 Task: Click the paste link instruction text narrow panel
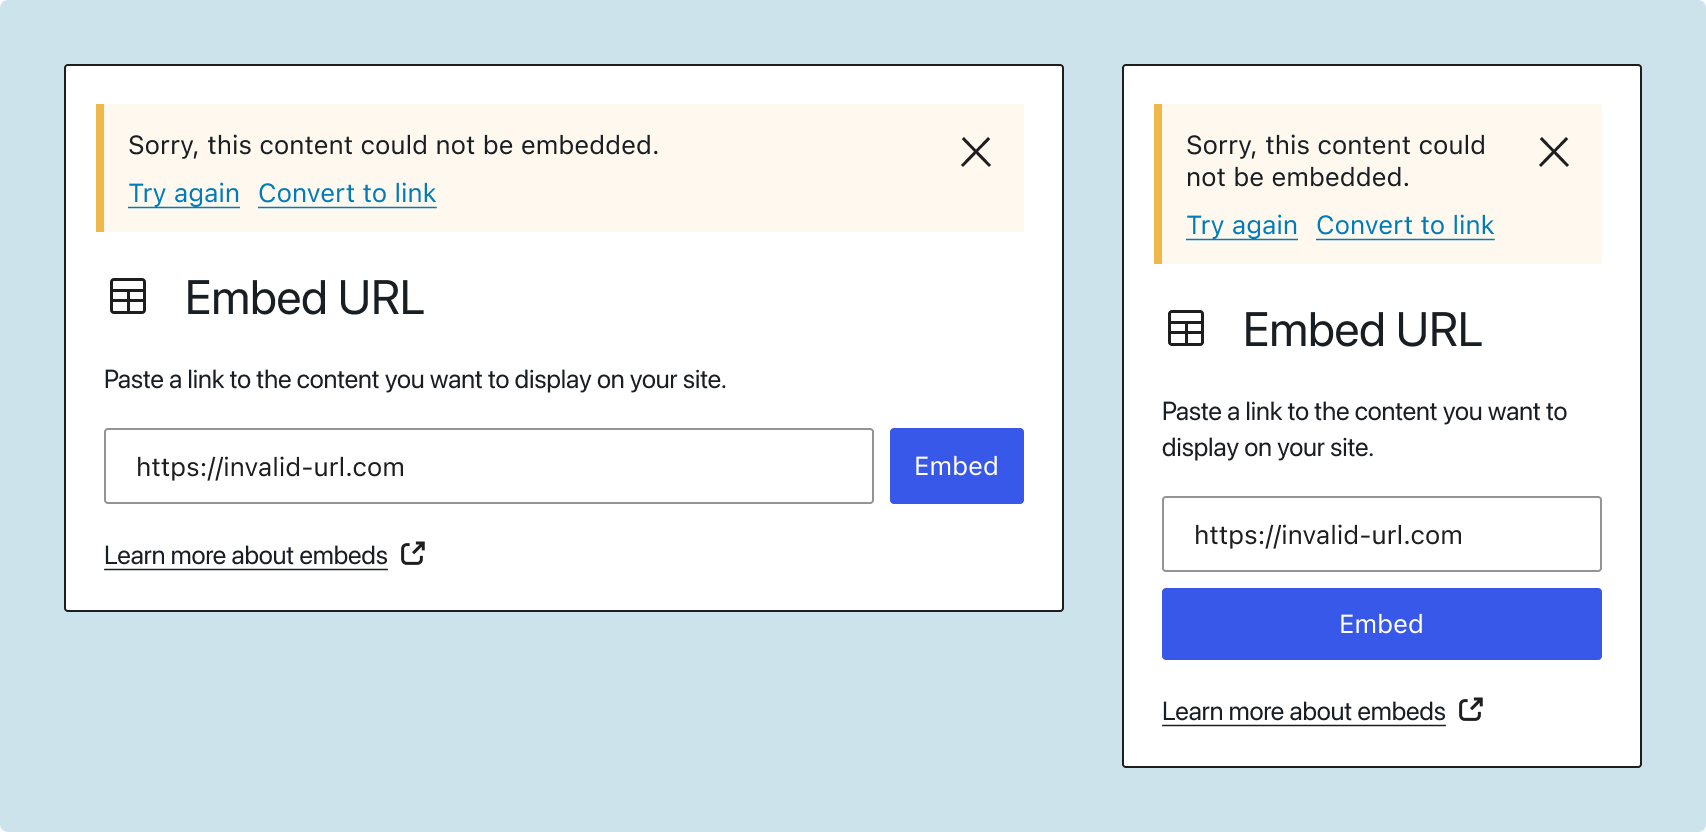pyautogui.click(x=1363, y=429)
